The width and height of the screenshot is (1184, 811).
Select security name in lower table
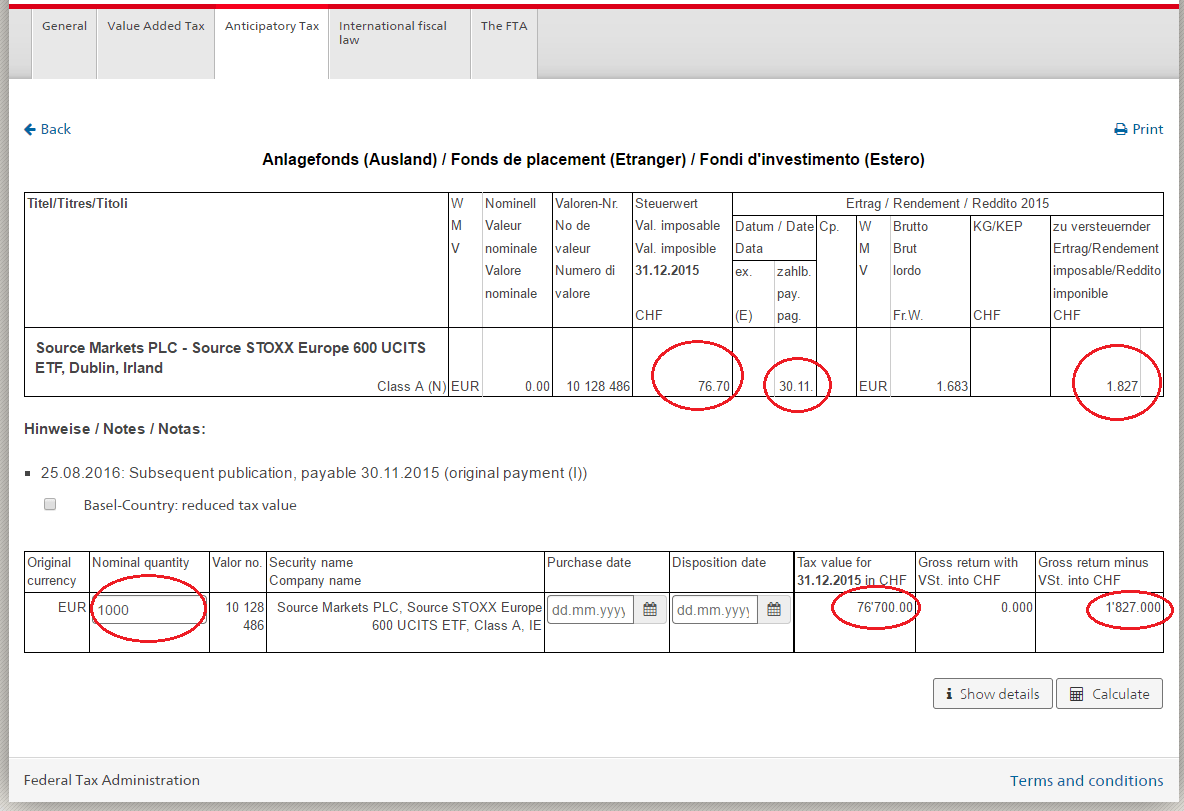[409, 616]
